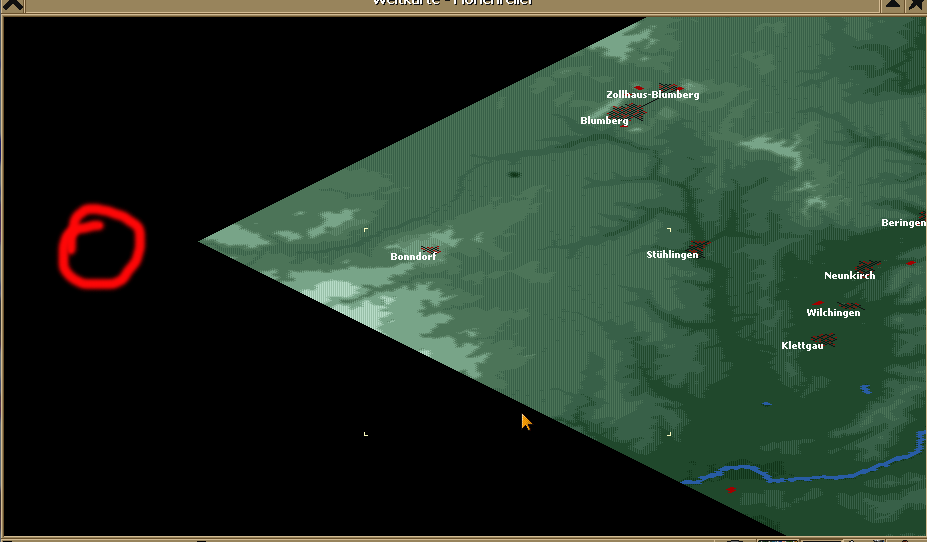Click the red town marker beside Bonndorf
This screenshot has width=927, height=542.
pos(431,249)
